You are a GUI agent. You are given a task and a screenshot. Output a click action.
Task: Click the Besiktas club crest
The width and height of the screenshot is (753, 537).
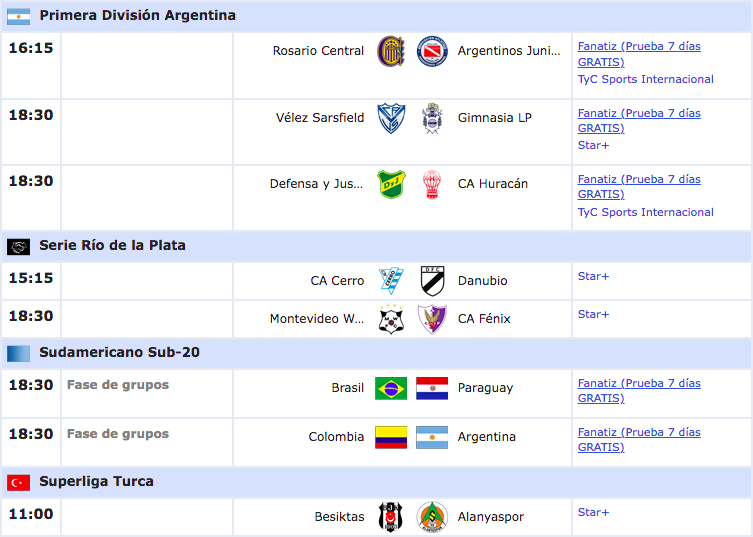pos(391,517)
